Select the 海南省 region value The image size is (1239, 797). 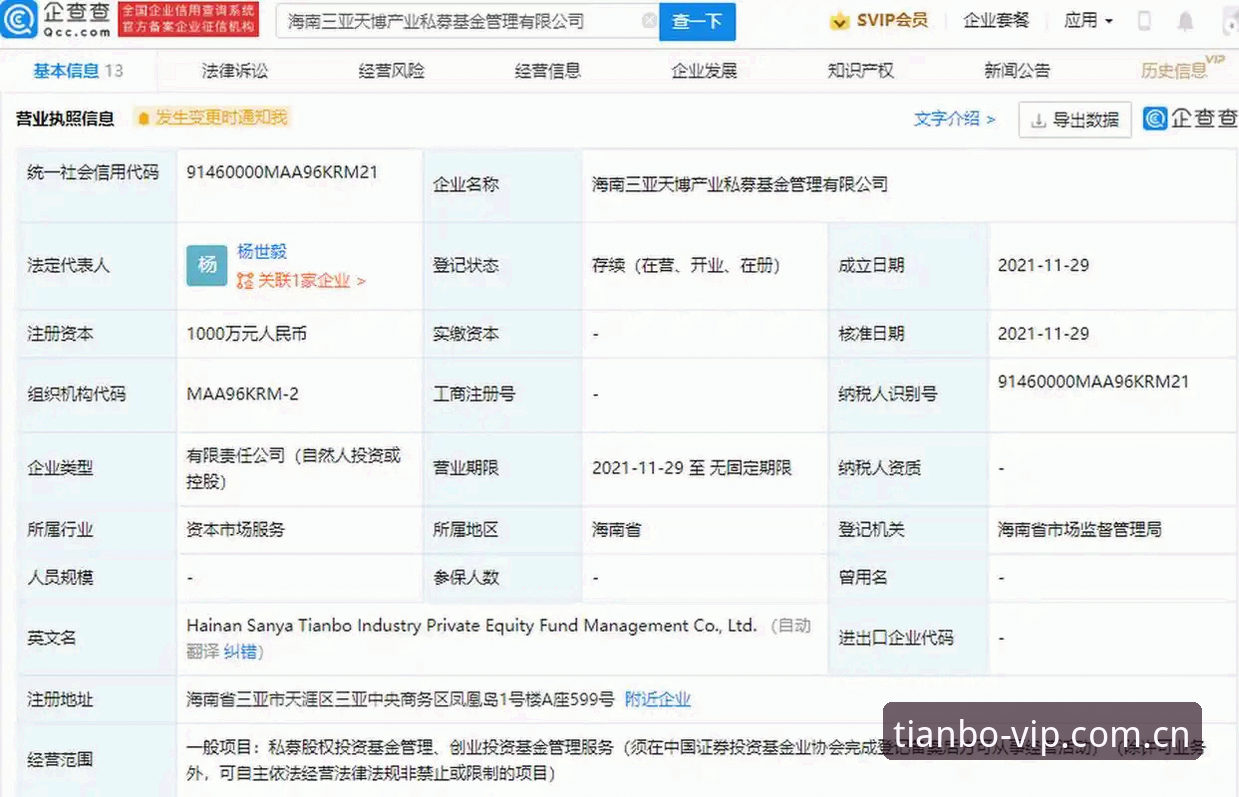616,530
